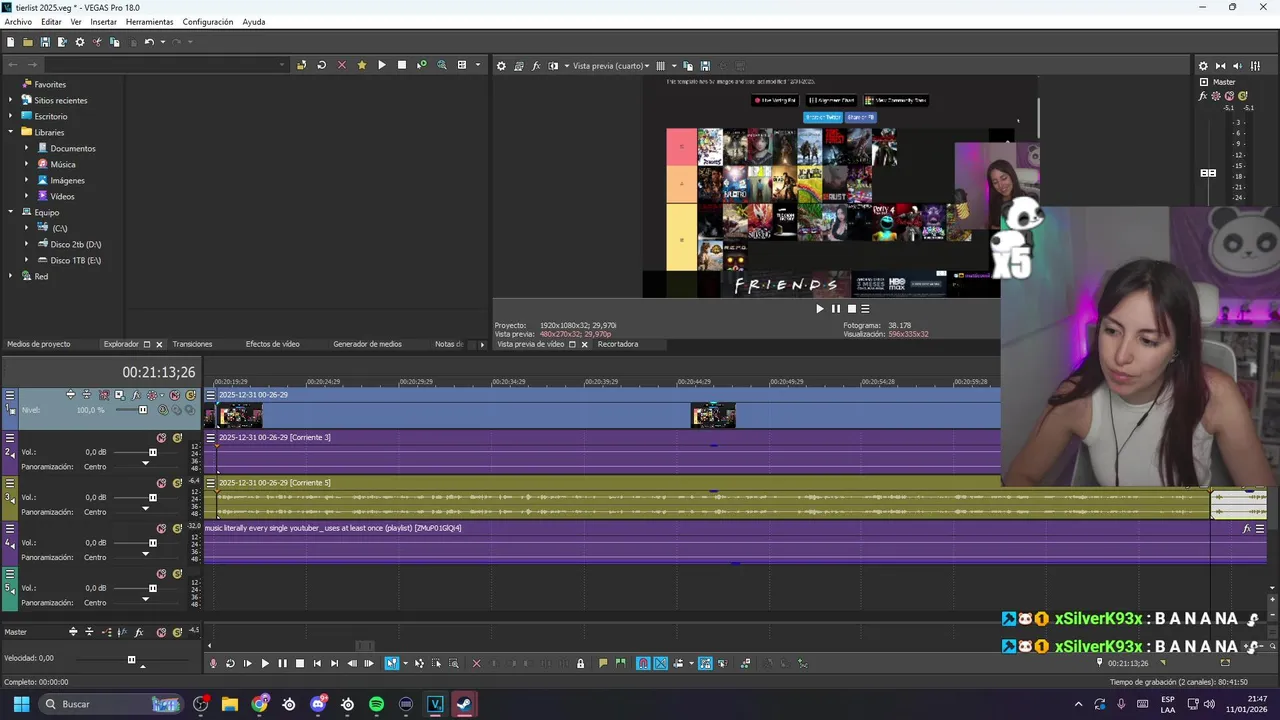The width and height of the screenshot is (1280, 720).
Task: Play the video preview under the preview window
Action: point(820,309)
